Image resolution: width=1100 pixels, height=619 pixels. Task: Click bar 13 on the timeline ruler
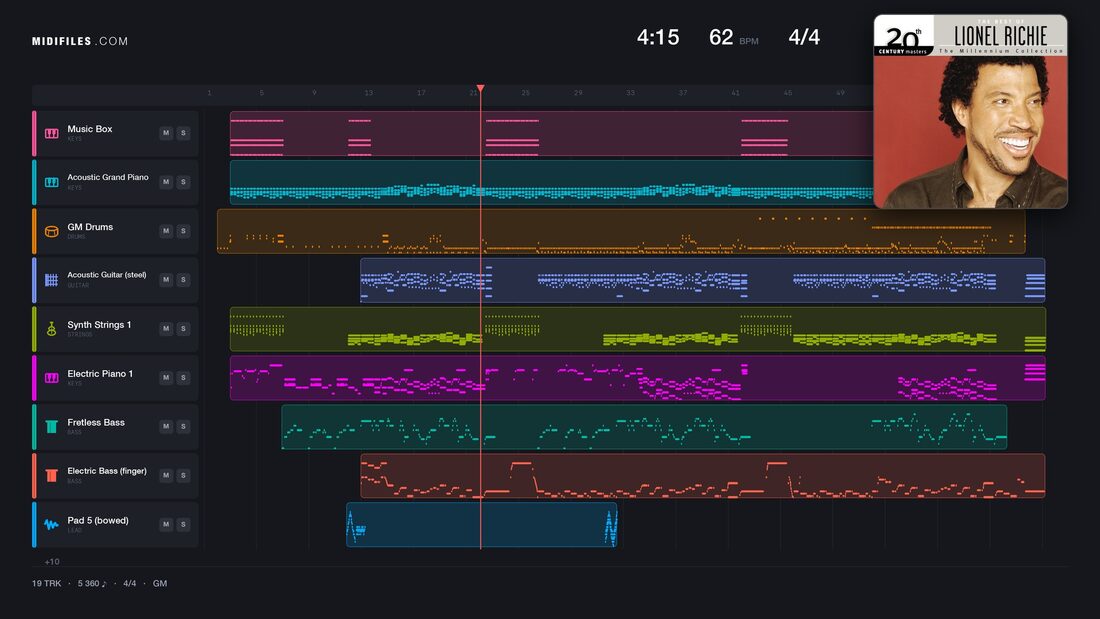[368, 93]
